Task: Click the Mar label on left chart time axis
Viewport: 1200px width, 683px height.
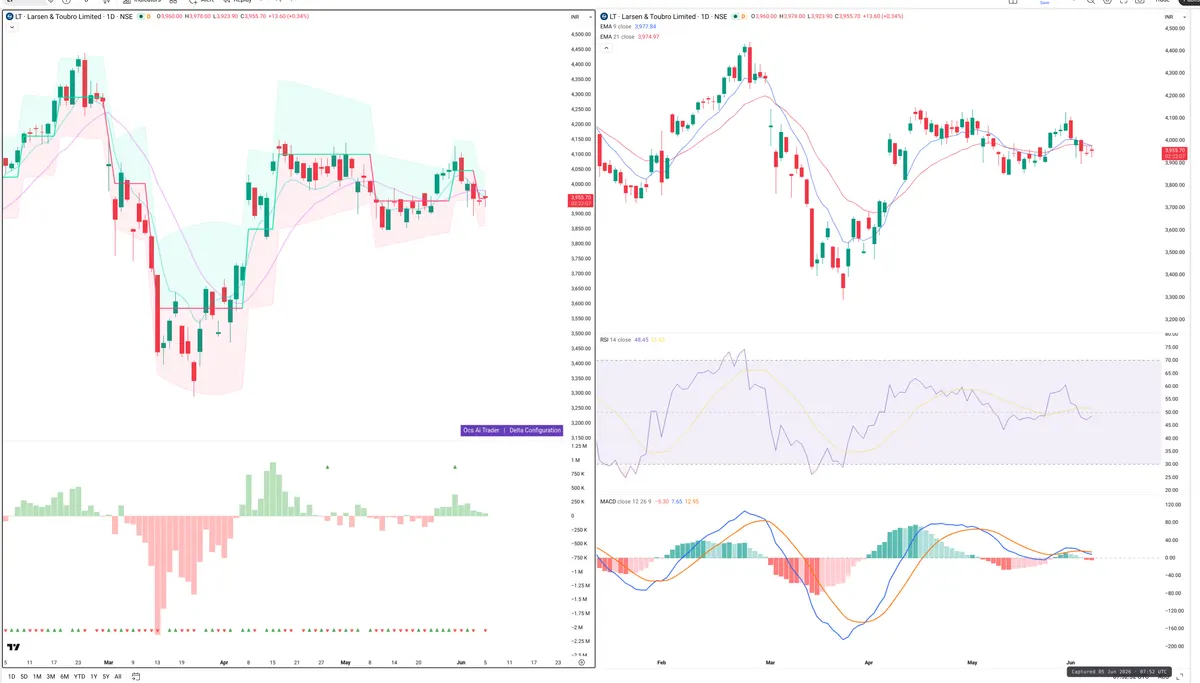Action: (x=108, y=662)
